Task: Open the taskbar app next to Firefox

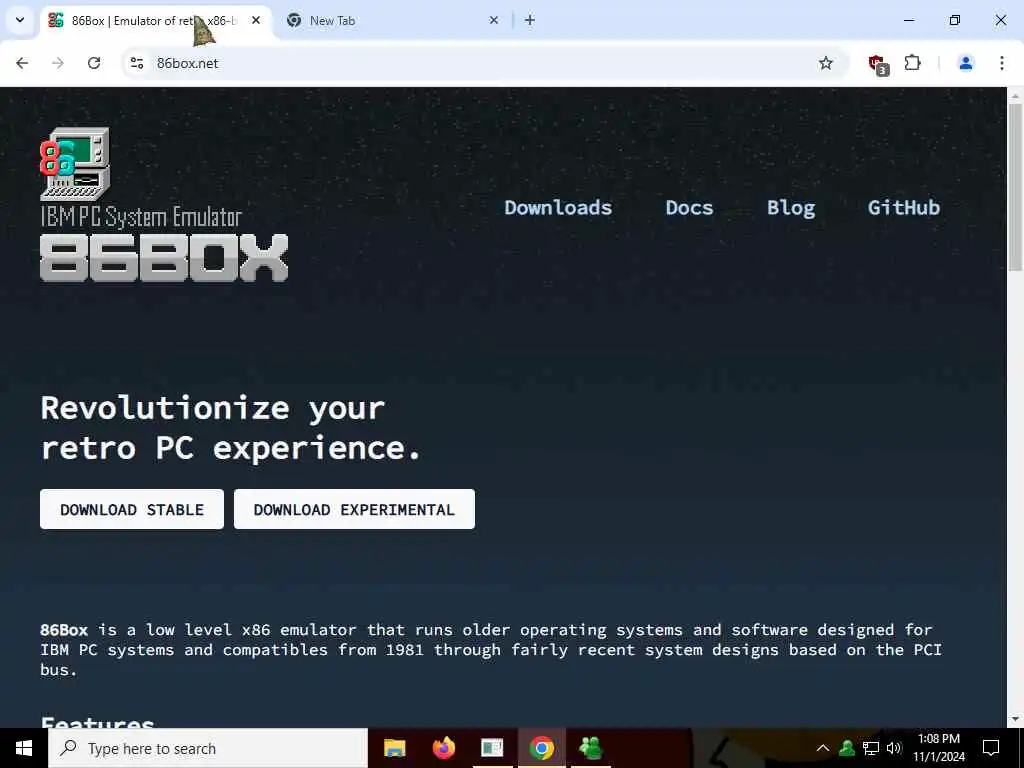Action: [x=492, y=748]
